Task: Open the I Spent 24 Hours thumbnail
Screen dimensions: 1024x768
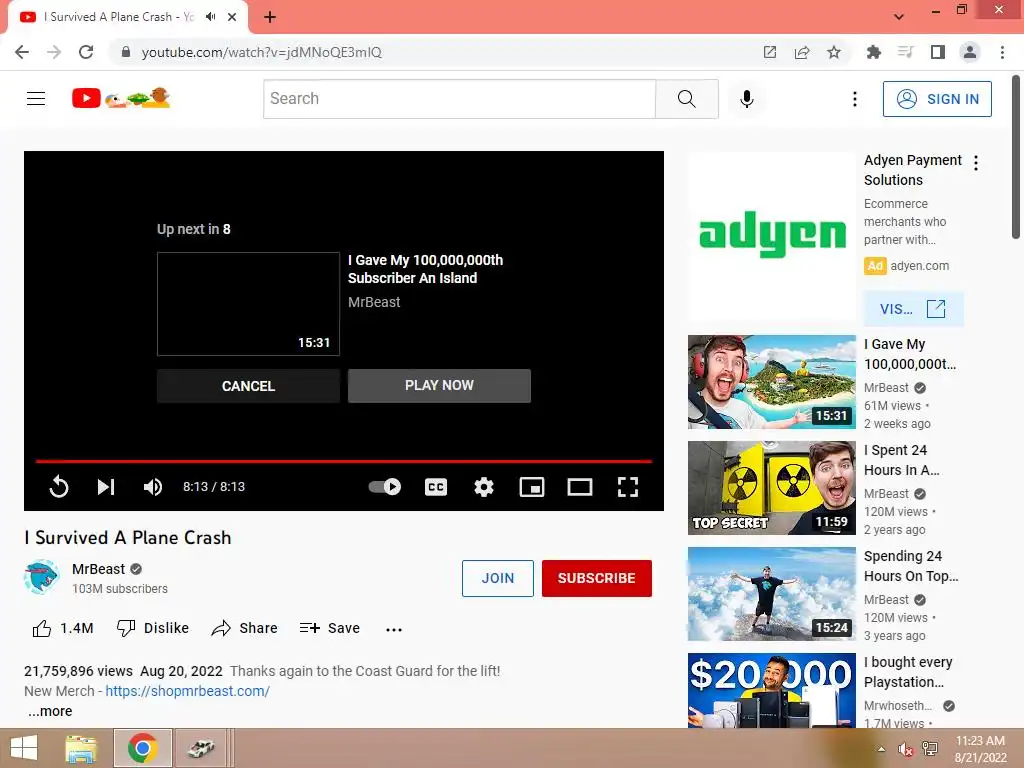Action: click(x=772, y=488)
